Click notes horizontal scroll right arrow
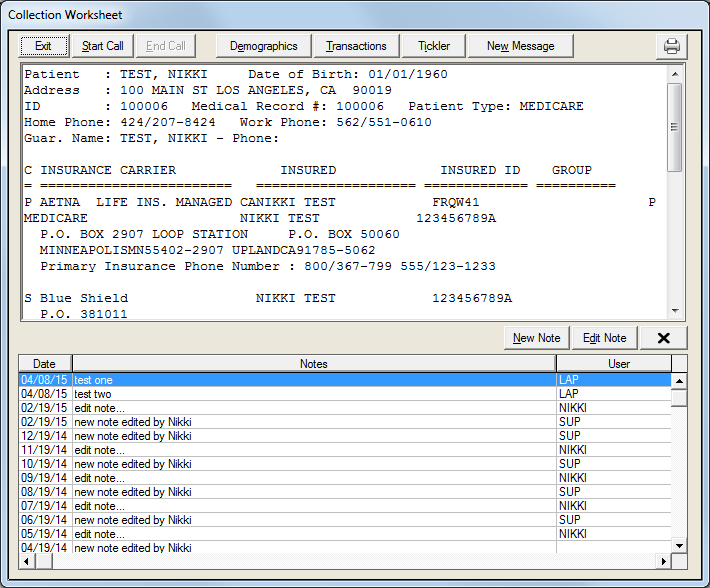 (x=663, y=560)
